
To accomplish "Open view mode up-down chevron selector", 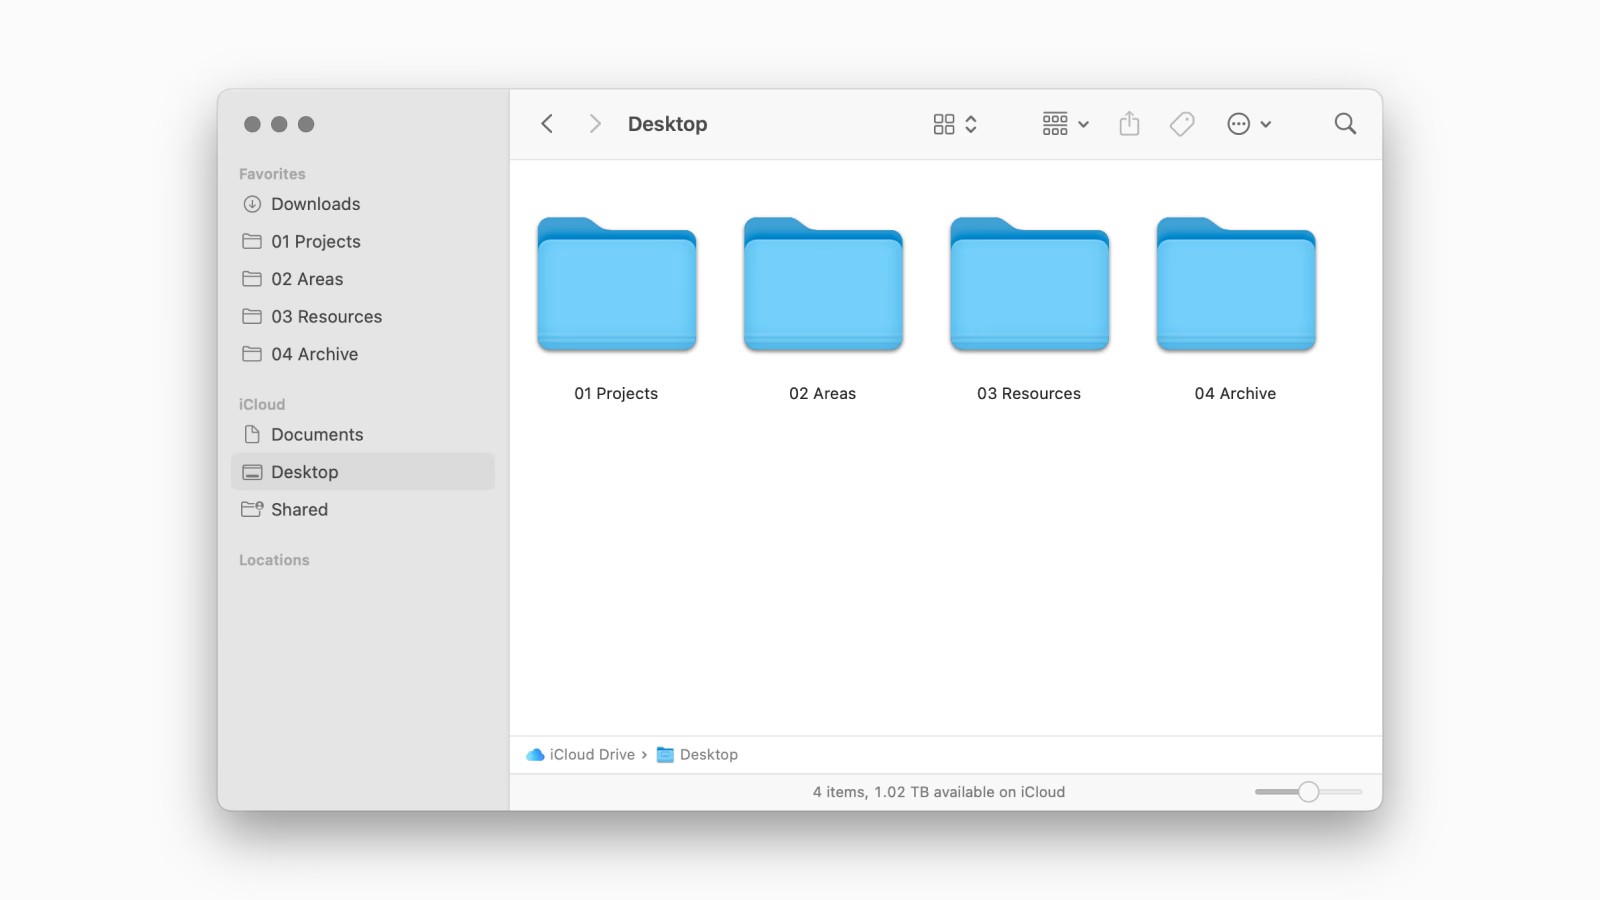I will [971, 124].
